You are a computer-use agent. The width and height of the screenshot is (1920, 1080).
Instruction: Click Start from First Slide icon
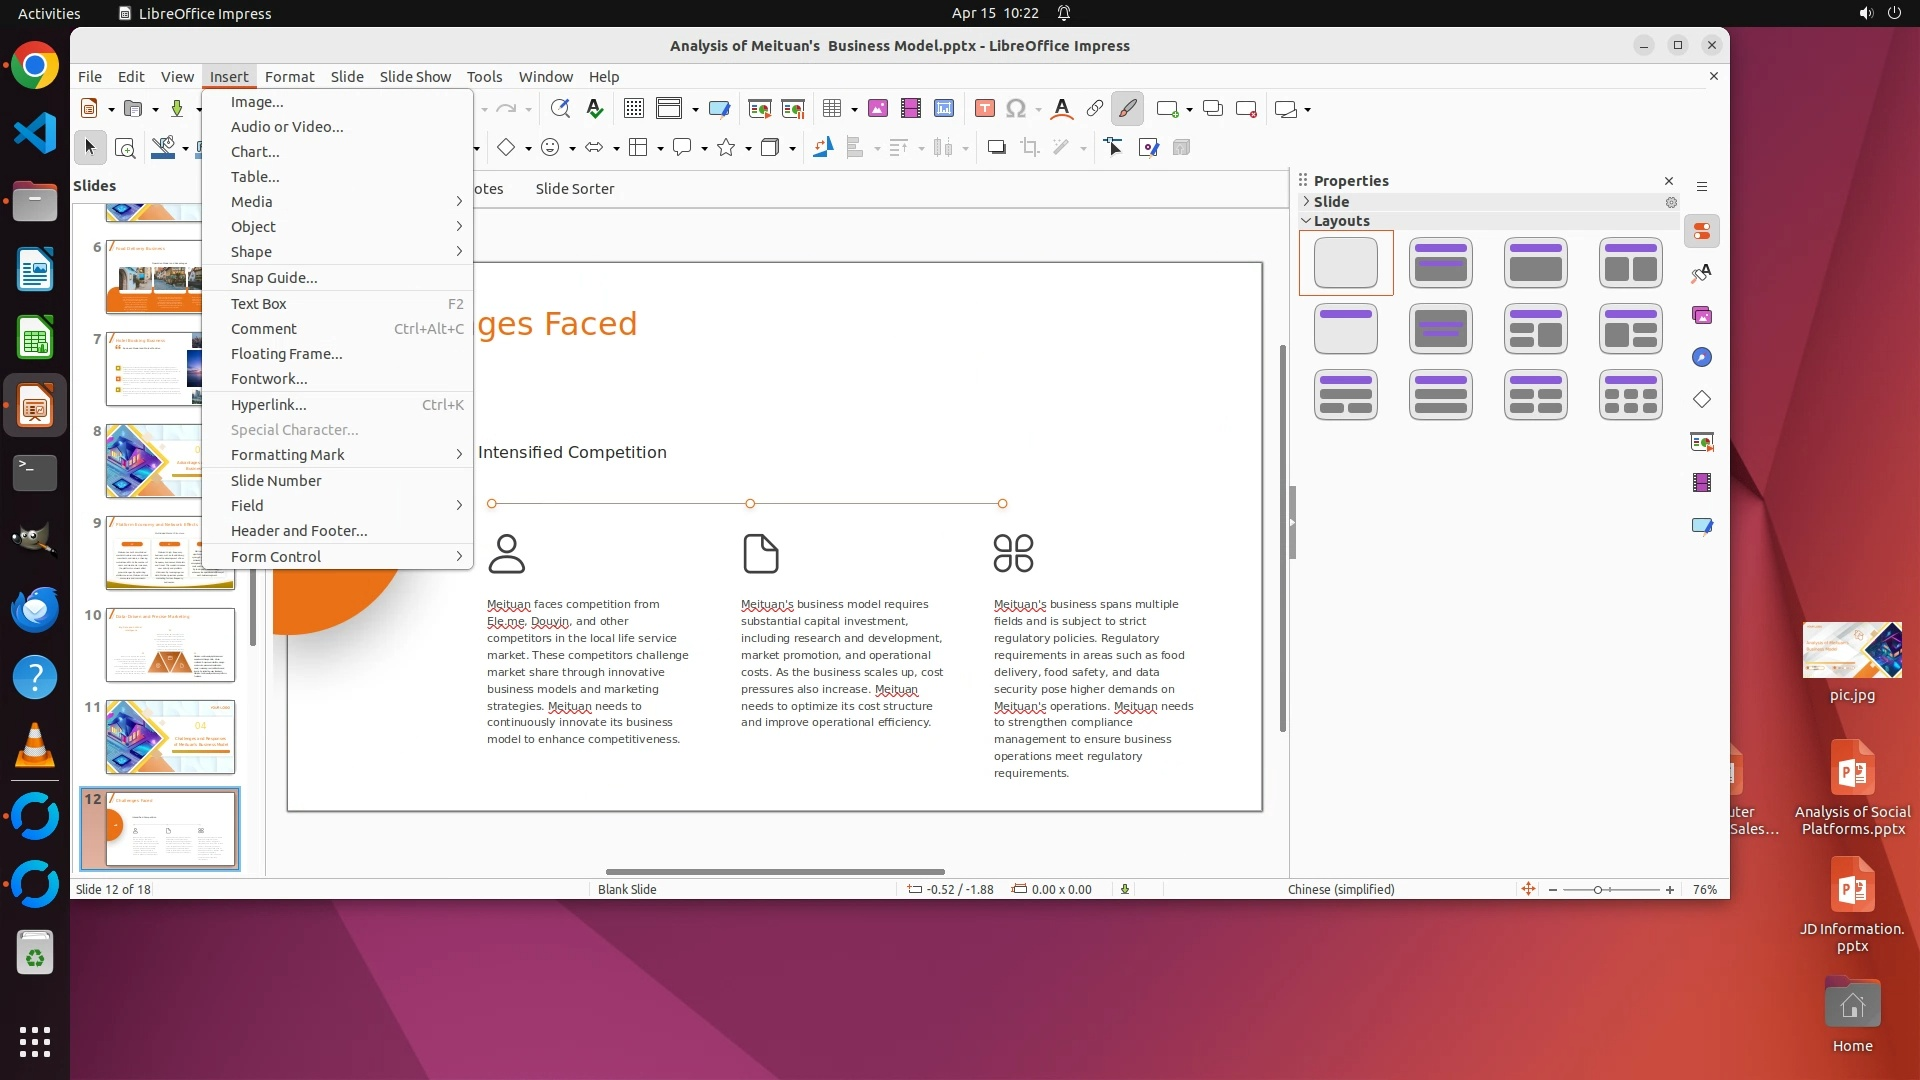pos(760,109)
